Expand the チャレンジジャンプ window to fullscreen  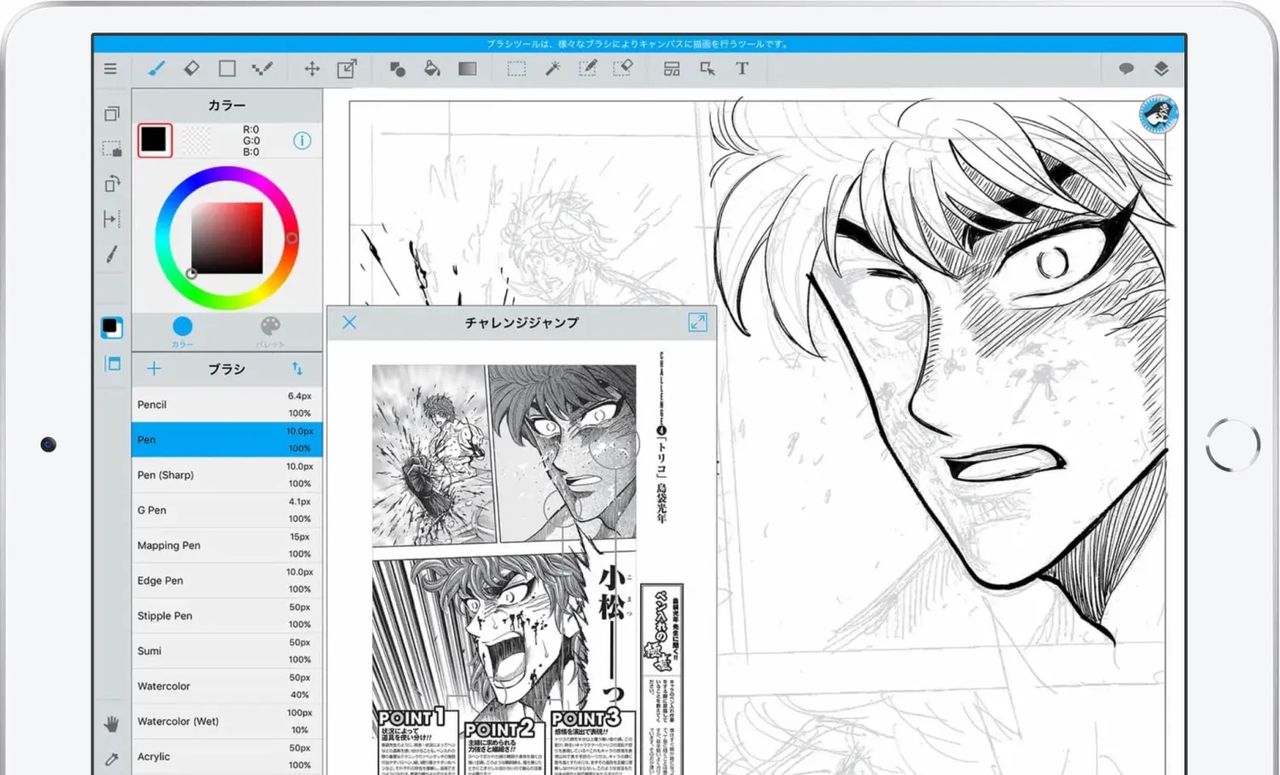pos(697,322)
